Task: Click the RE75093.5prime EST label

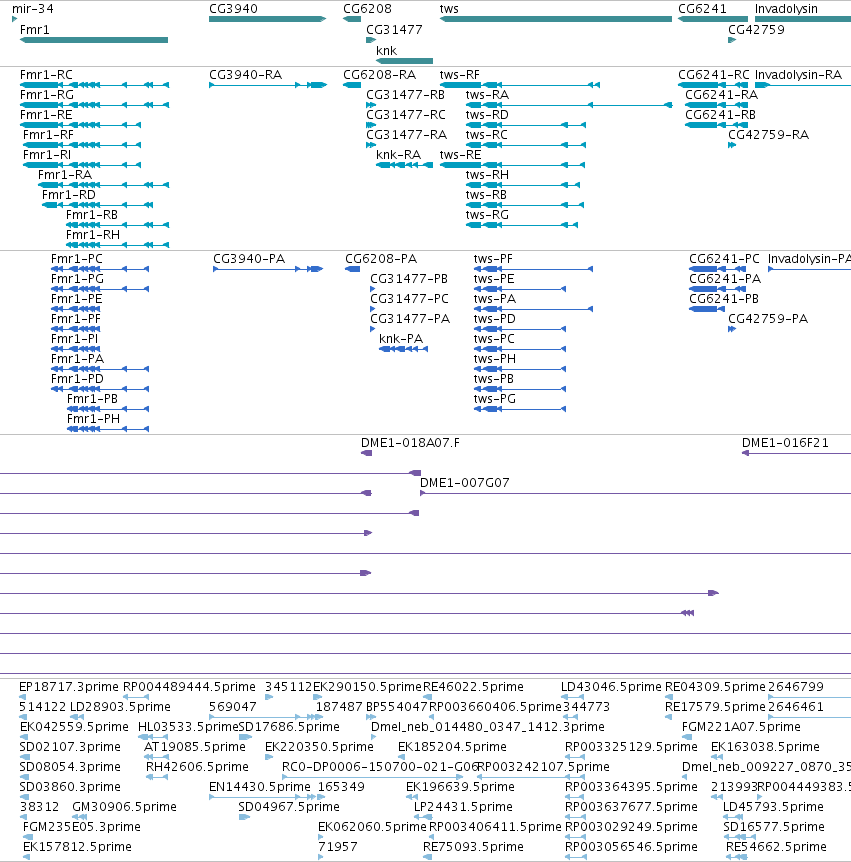Action: (473, 847)
